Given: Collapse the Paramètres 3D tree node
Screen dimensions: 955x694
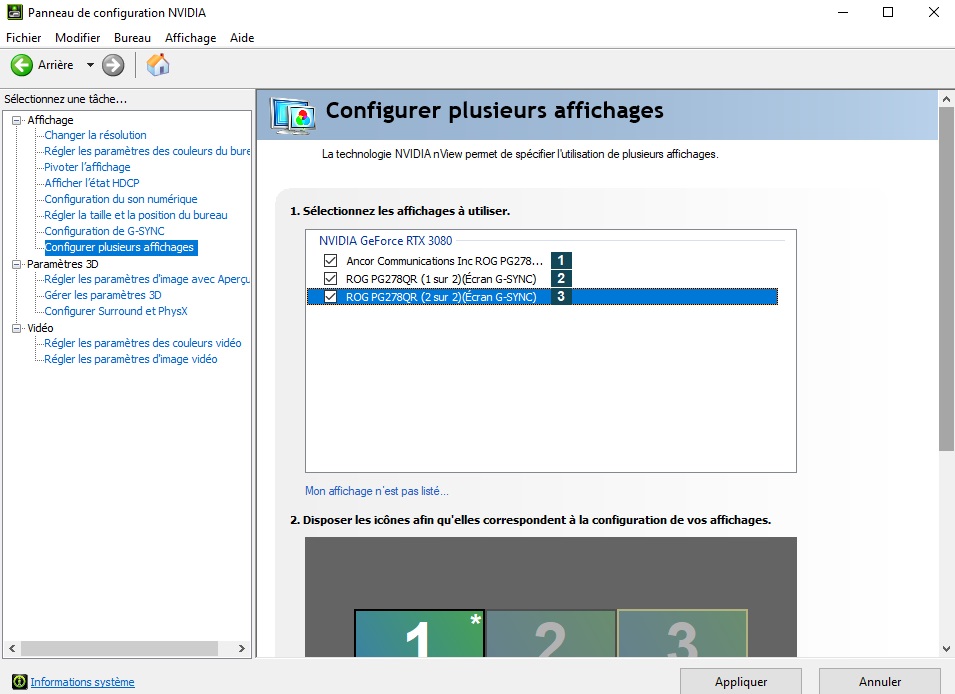Looking at the screenshot, I should 16,264.
